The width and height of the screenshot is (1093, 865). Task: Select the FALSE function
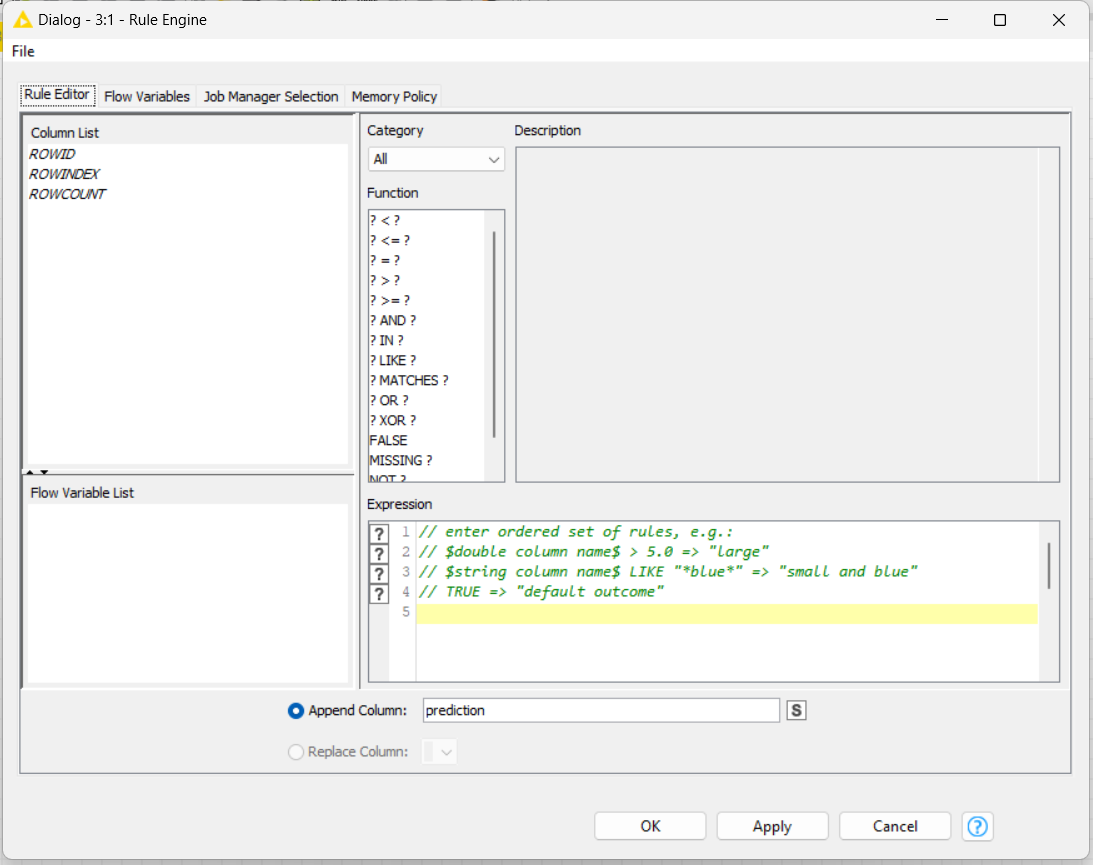[x=388, y=441]
